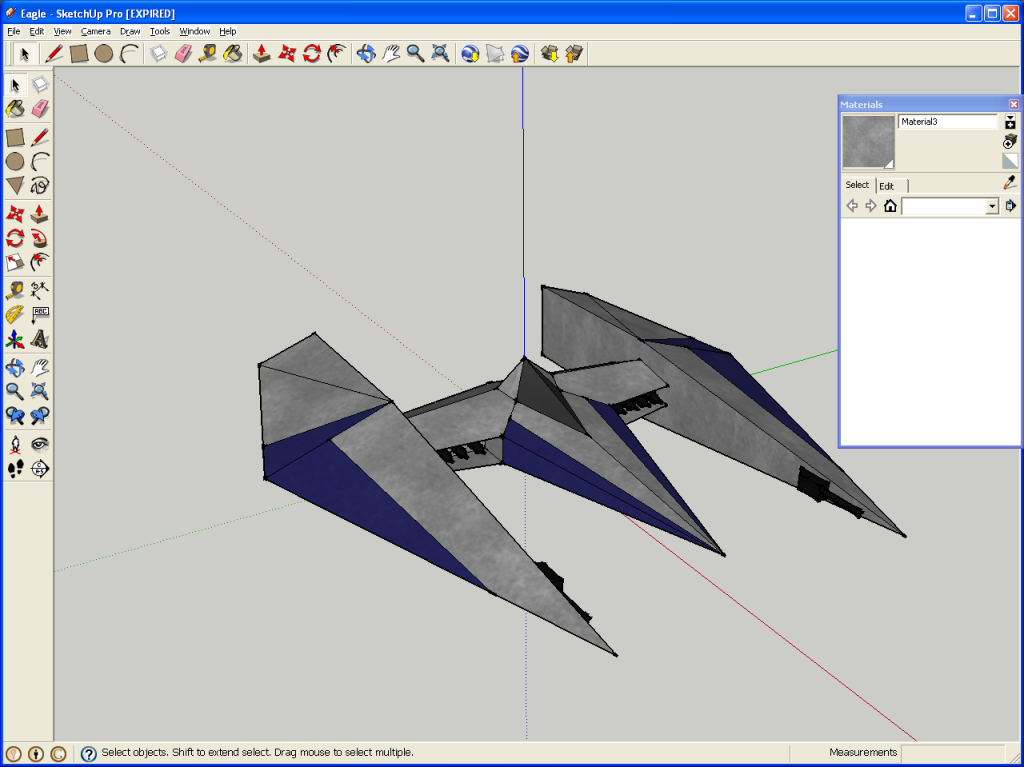Image resolution: width=1024 pixels, height=767 pixels.
Task: Click the Previous view zoom icon
Action: click(x=15, y=416)
